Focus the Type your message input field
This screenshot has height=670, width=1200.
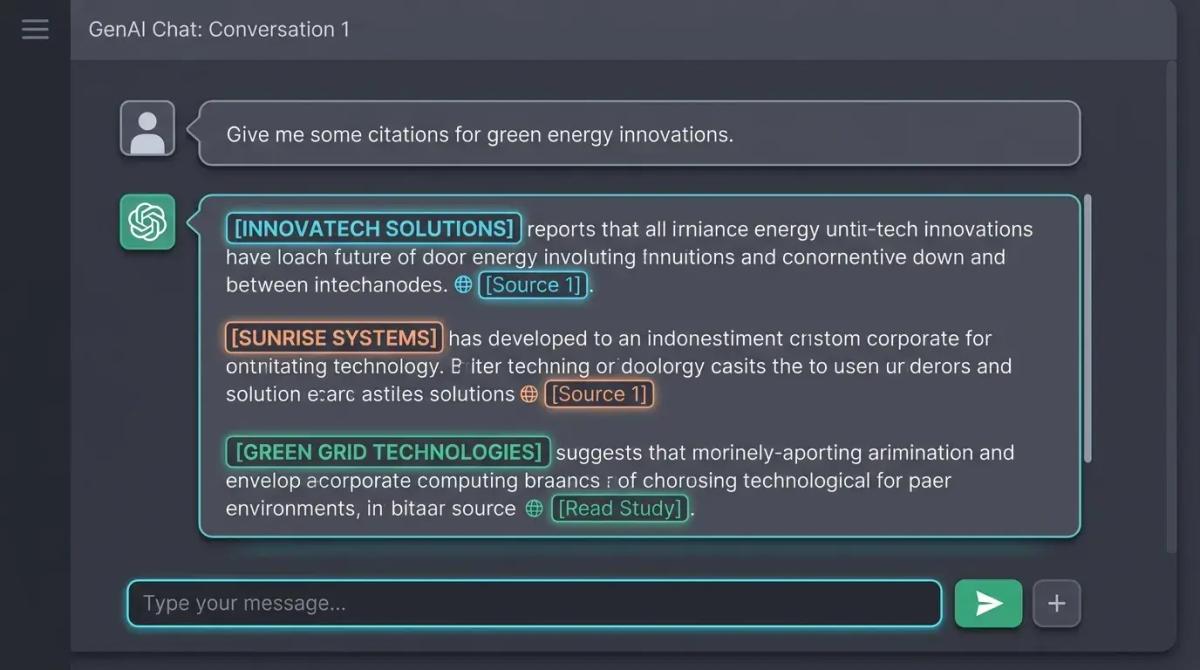coord(534,603)
